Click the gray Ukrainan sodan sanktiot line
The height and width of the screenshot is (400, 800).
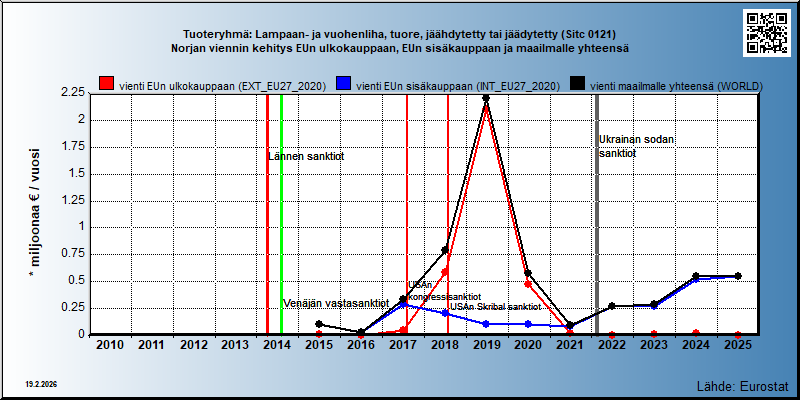pos(597,214)
